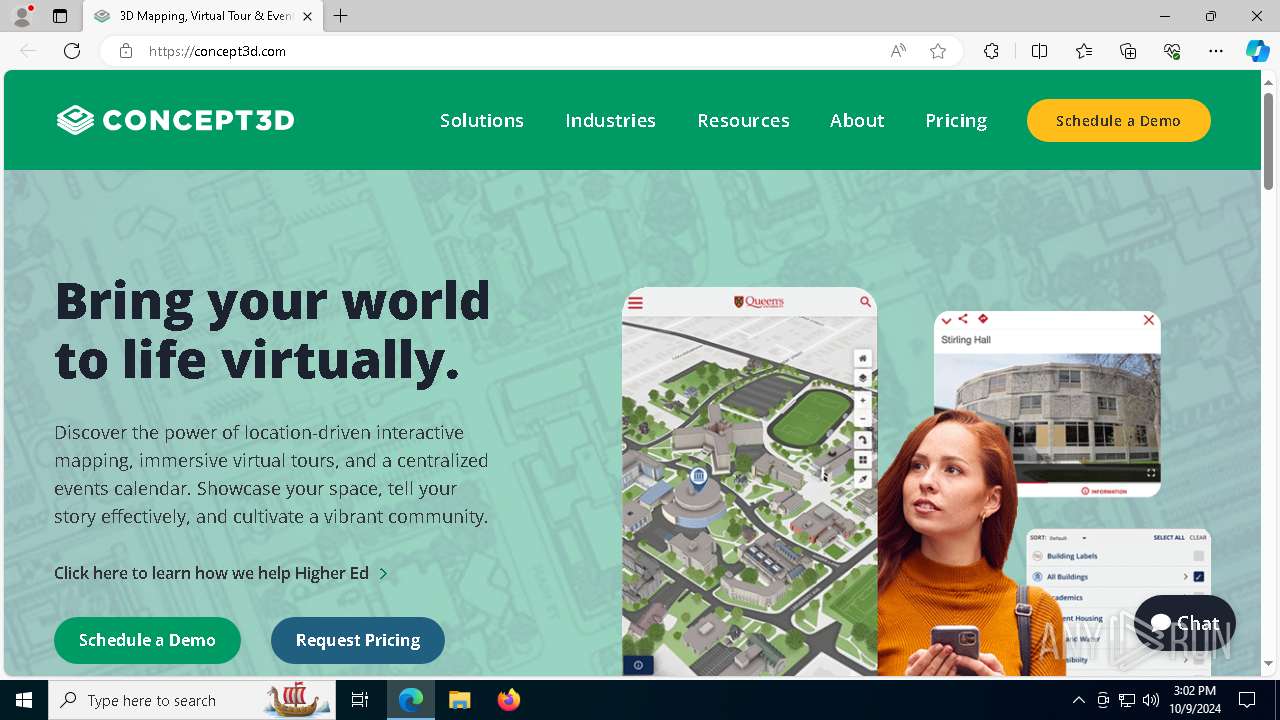Click the Request Pricing button

pyautogui.click(x=357, y=640)
